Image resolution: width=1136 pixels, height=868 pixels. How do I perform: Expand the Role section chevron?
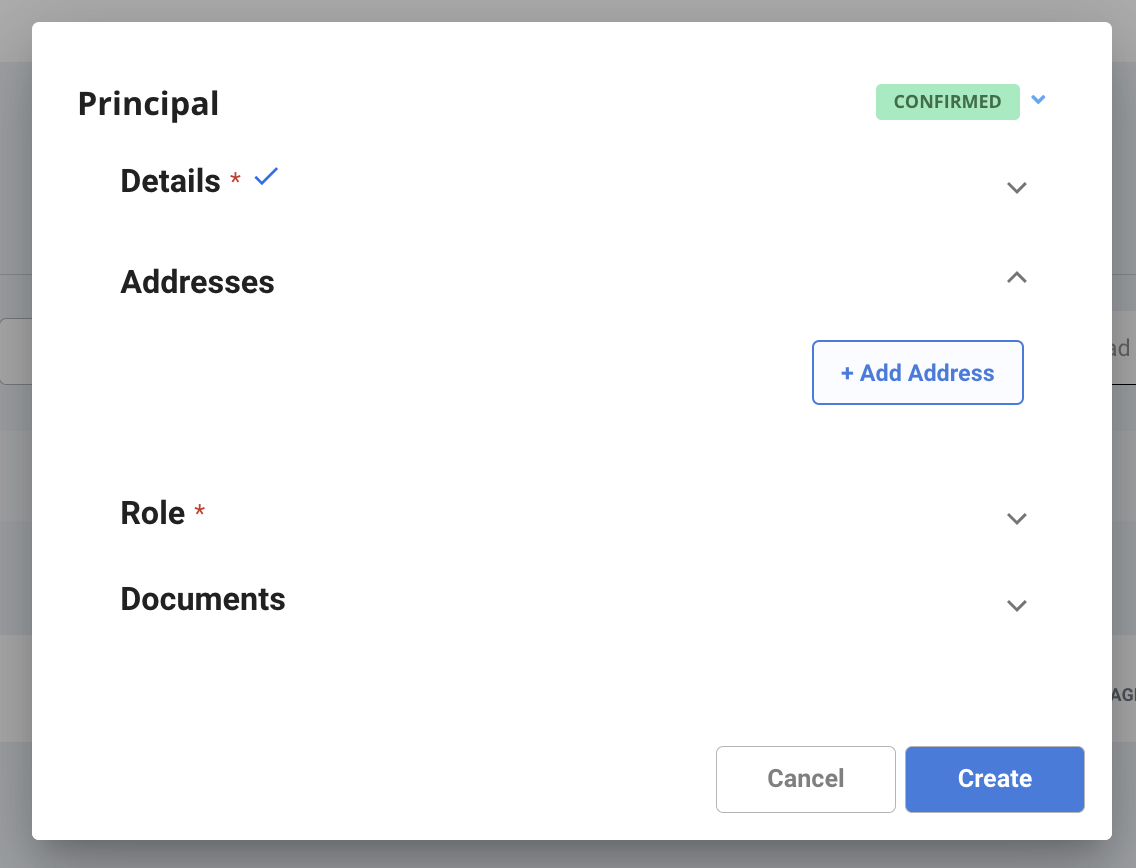pos(1016,519)
